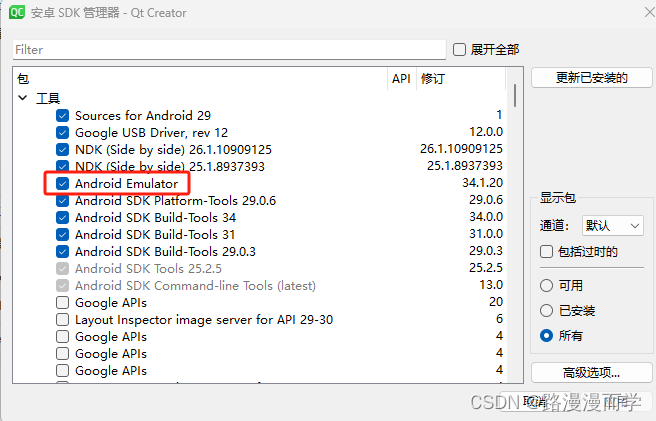656x421 pixels.
Task: Select the 所有 radio button
Action: pos(546,336)
